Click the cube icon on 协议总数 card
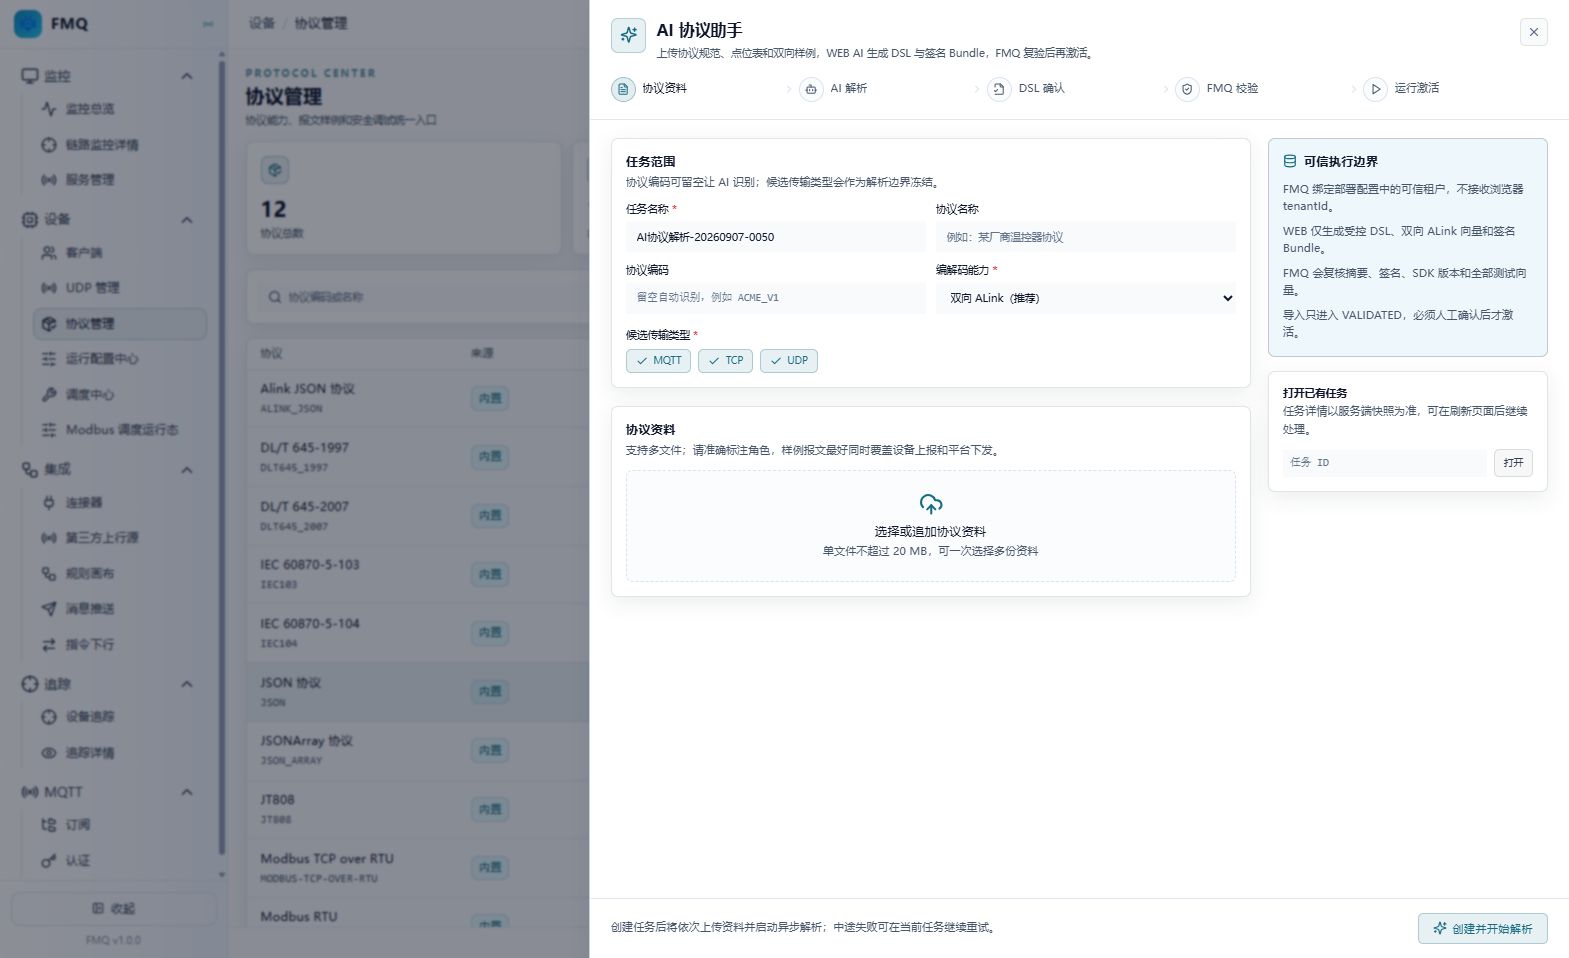The height and width of the screenshot is (958, 1569). [275, 170]
